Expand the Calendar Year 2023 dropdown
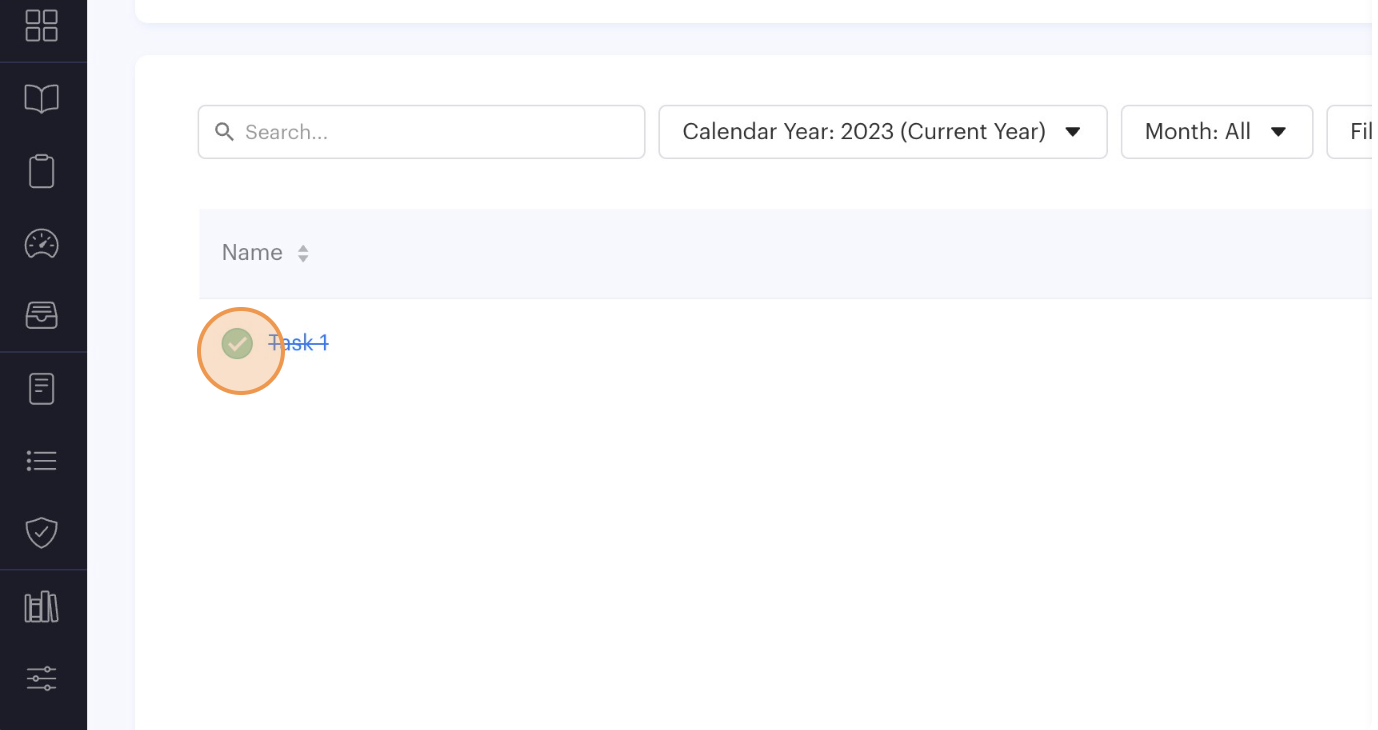This screenshot has height=730, width=1378. pos(882,132)
